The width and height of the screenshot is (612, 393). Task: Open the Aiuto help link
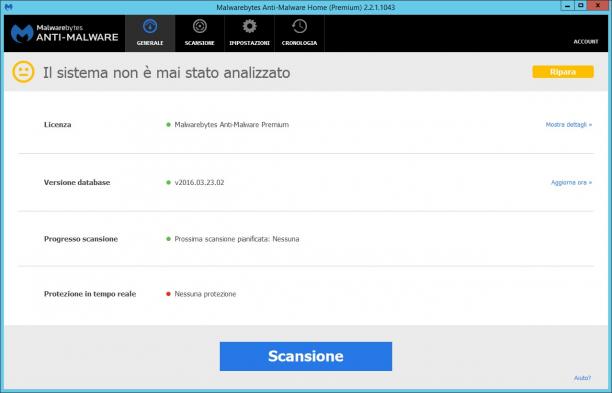point(582,378)
